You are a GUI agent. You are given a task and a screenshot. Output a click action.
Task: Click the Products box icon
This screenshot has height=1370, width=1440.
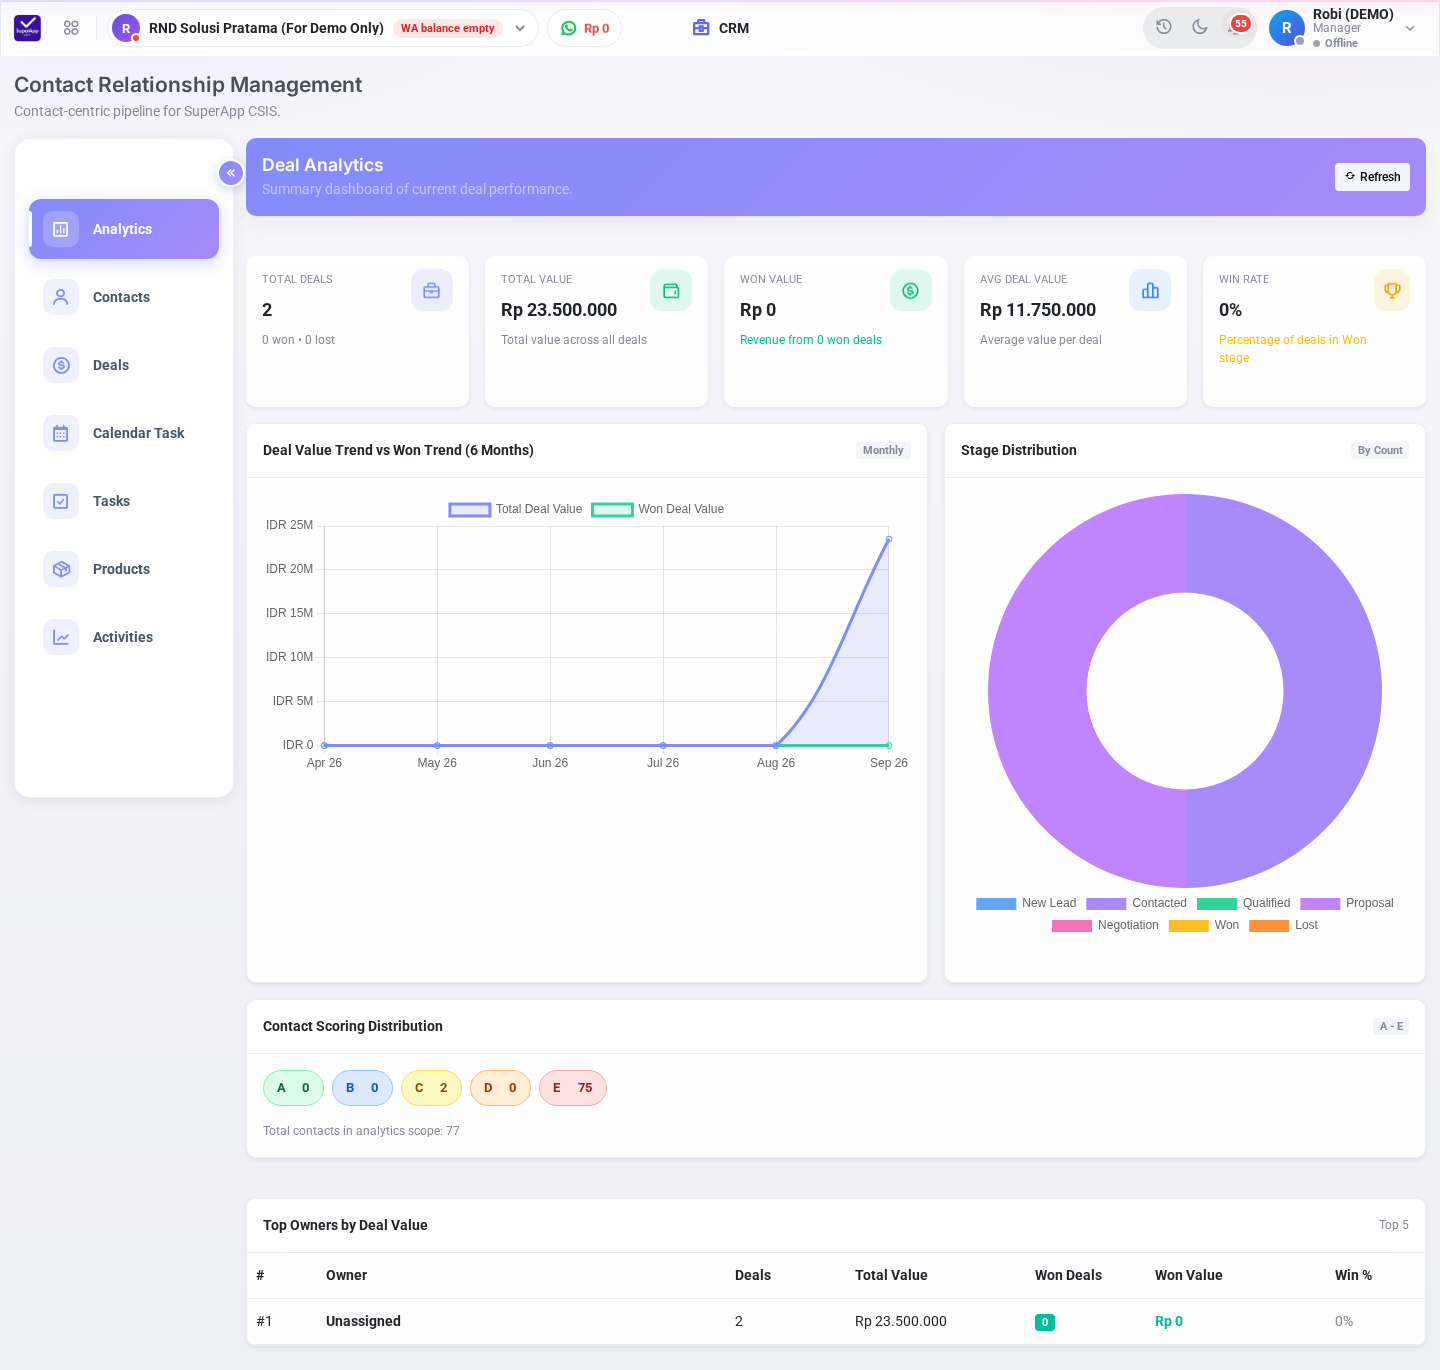pos(61,569)
